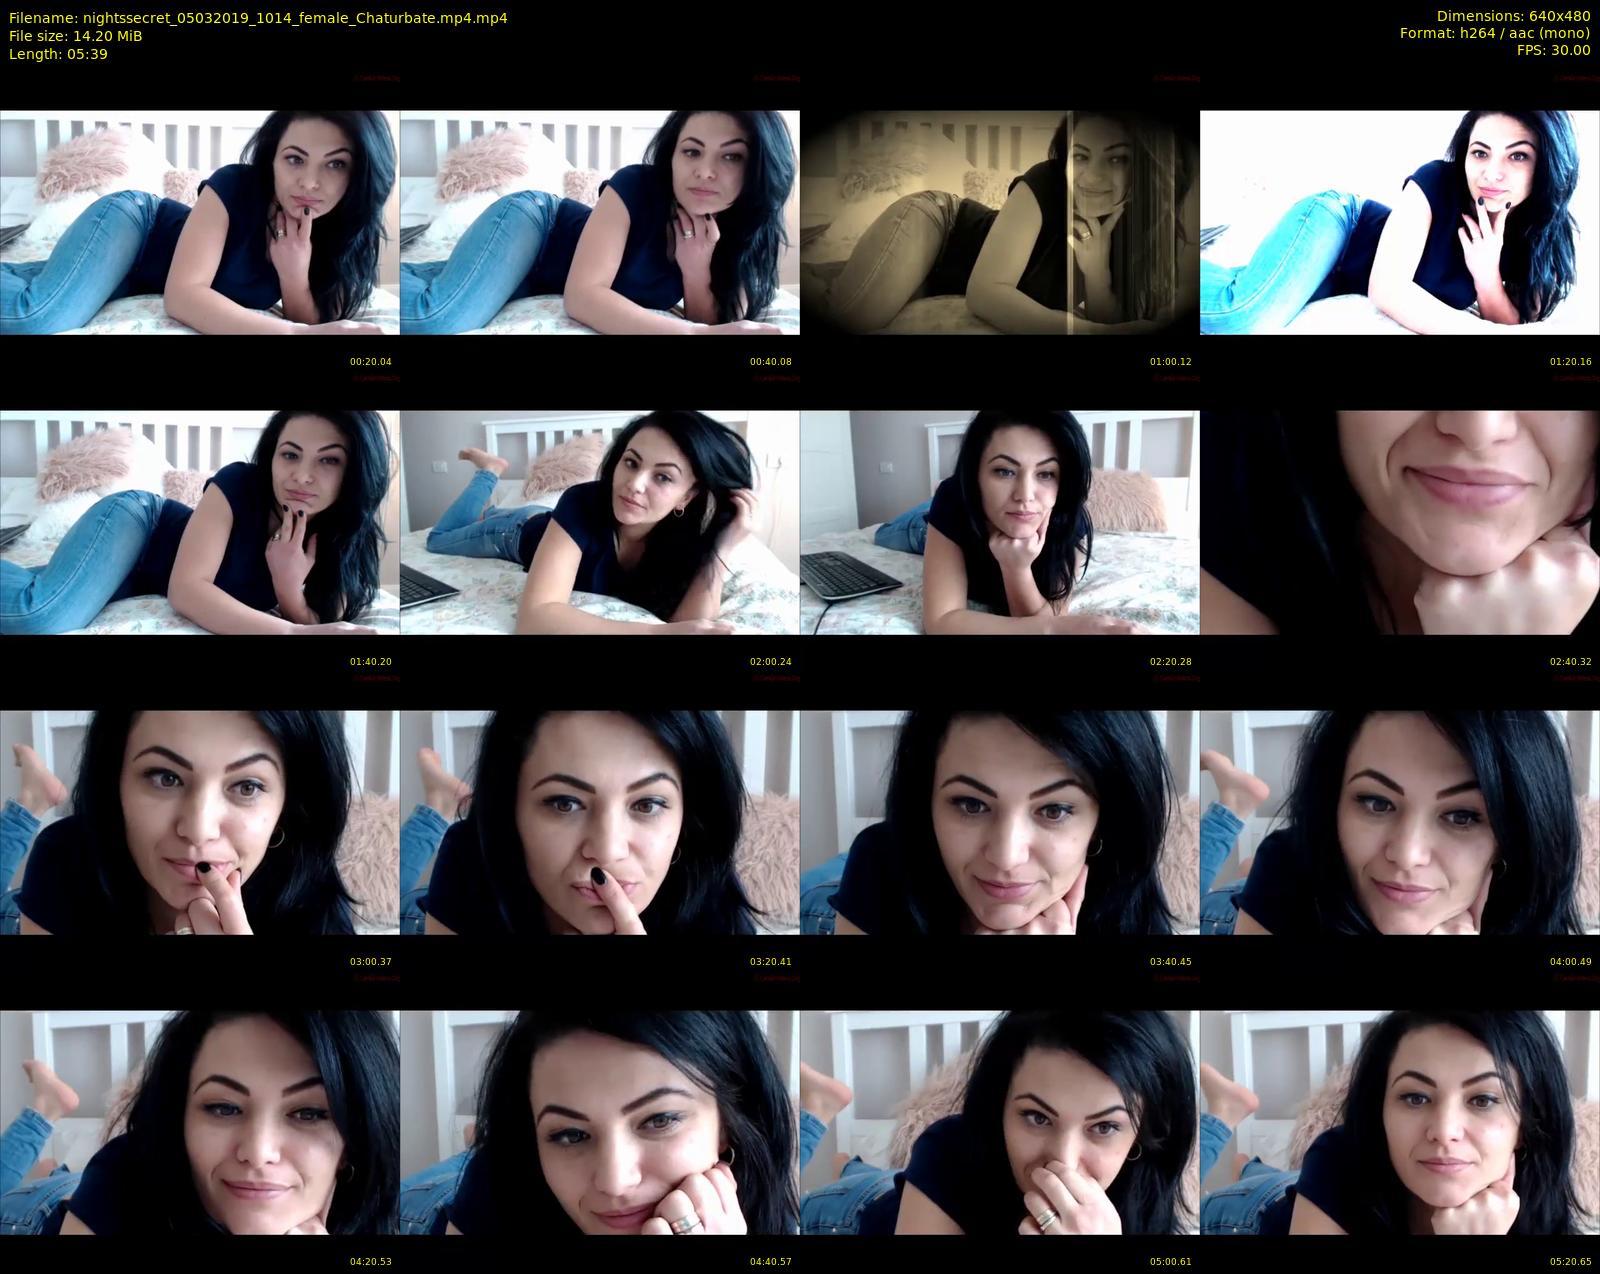The image size is (1600, 1274).
Task: Select the thumbnail timestamped 01:40.20
Action: 200,522
